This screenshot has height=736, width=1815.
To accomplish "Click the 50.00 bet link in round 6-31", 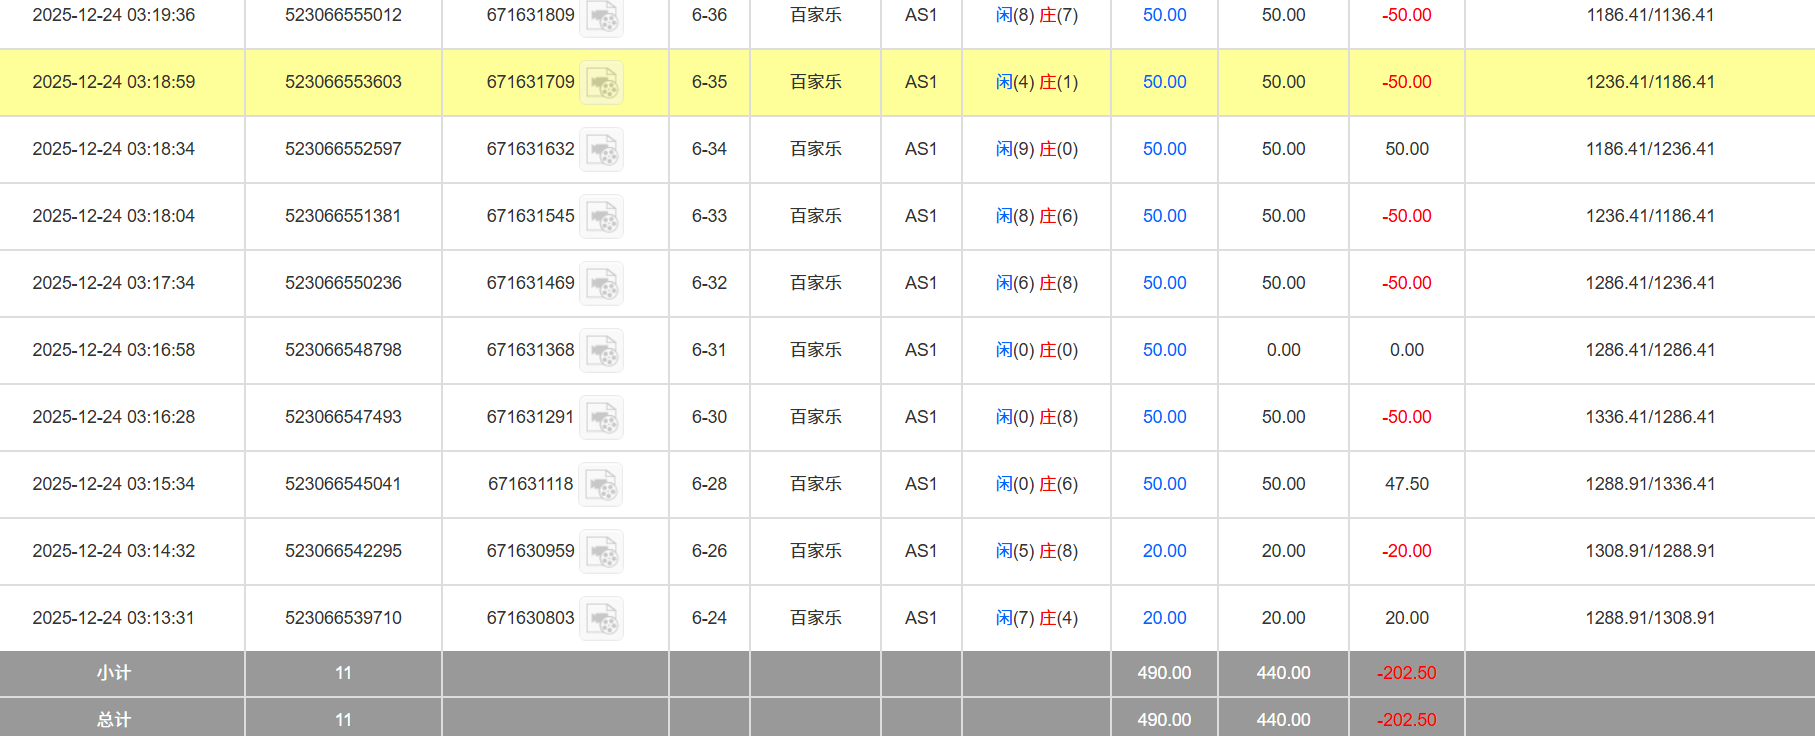I will pos(1164,350).
